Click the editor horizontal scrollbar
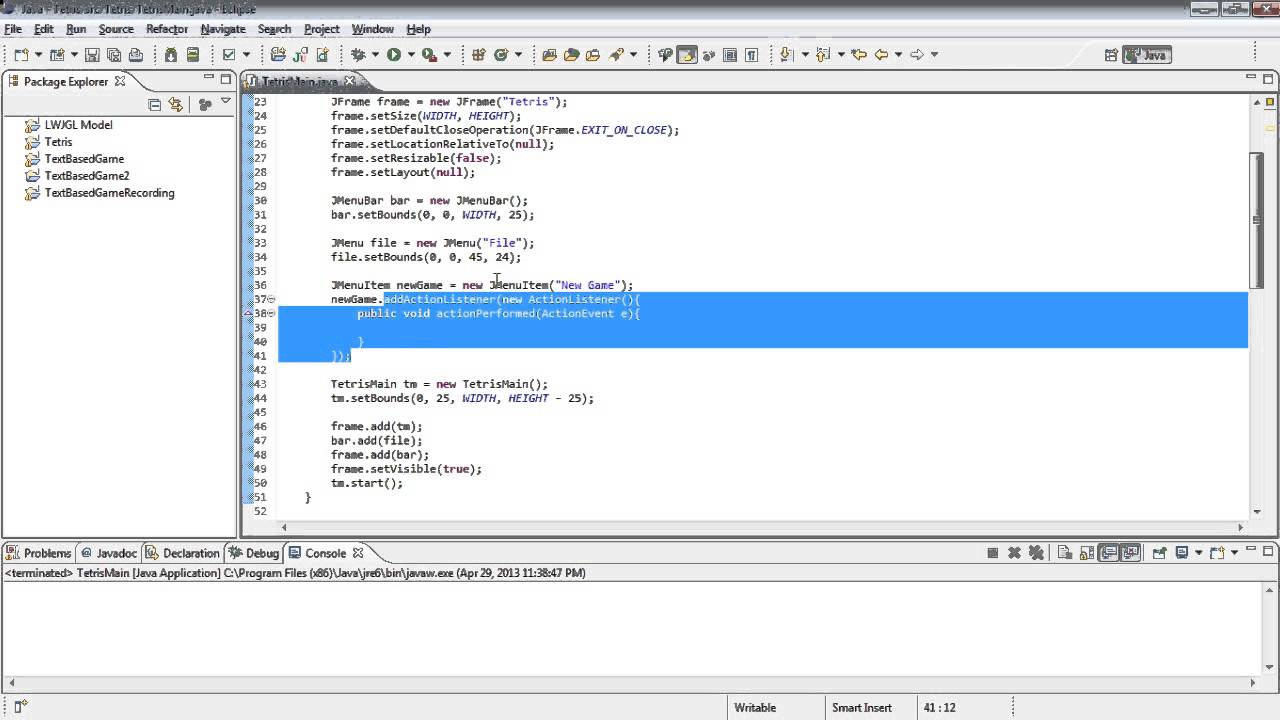This screenshot has width=1280, height=720. point(762,527)
